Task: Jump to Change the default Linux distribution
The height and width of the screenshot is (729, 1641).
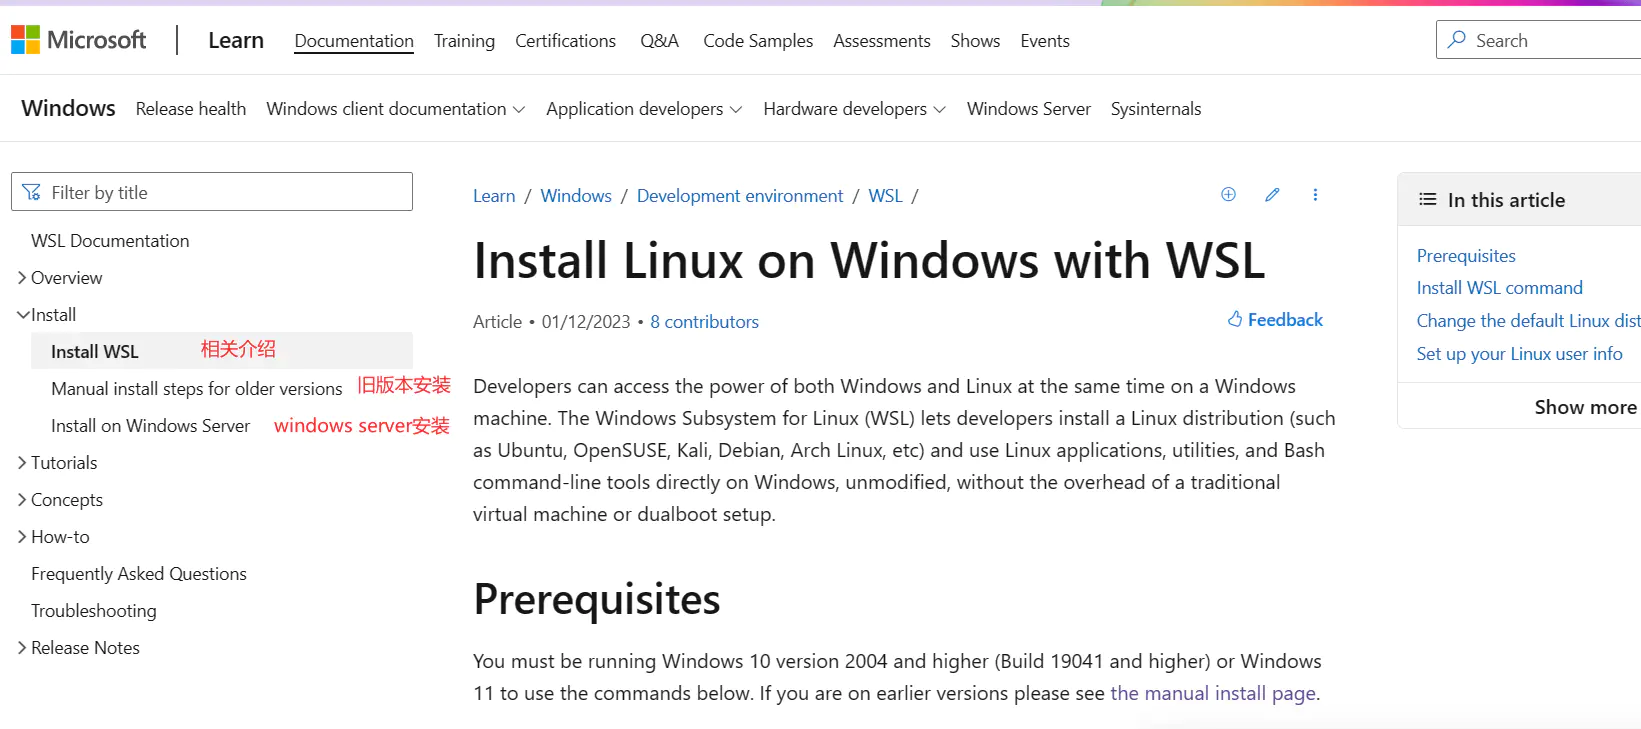Action: click(1529, 321)
